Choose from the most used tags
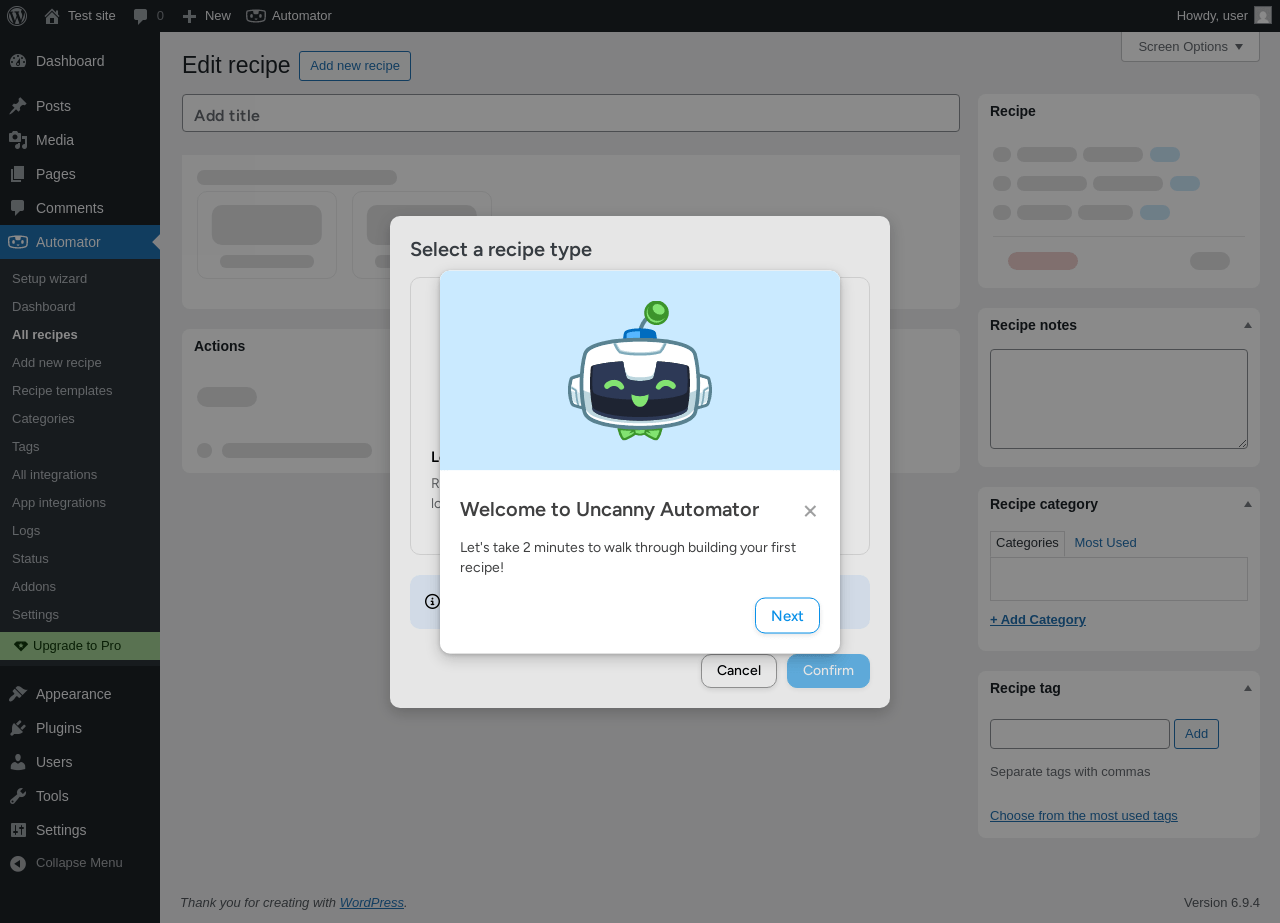Screen dimensions: 1280x923 pyautogui.click(x=1084, y=816)
